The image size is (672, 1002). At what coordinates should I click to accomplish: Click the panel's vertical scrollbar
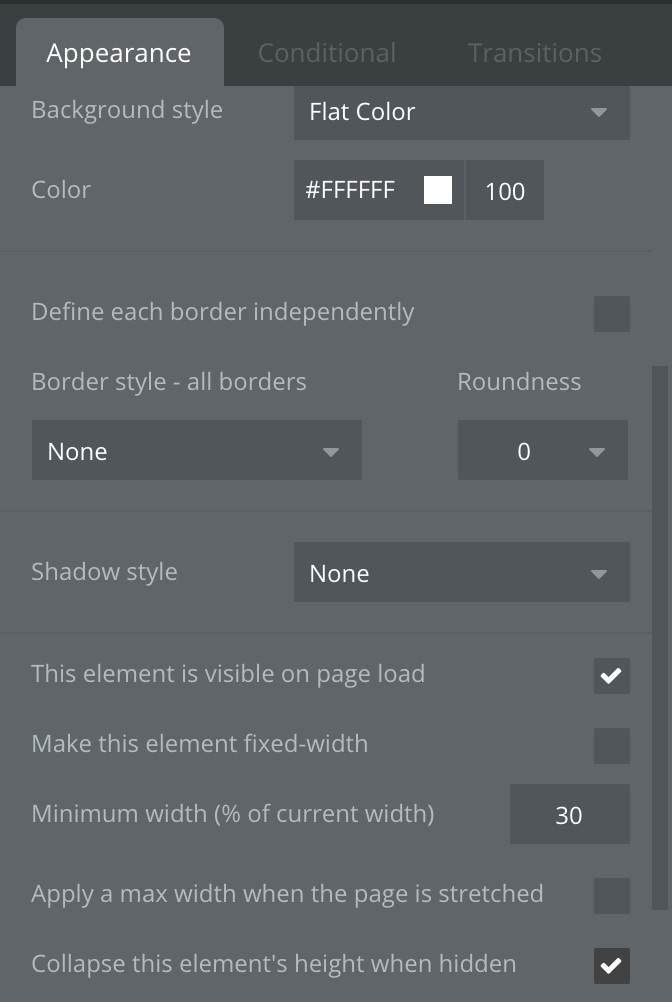click(659, 640)
